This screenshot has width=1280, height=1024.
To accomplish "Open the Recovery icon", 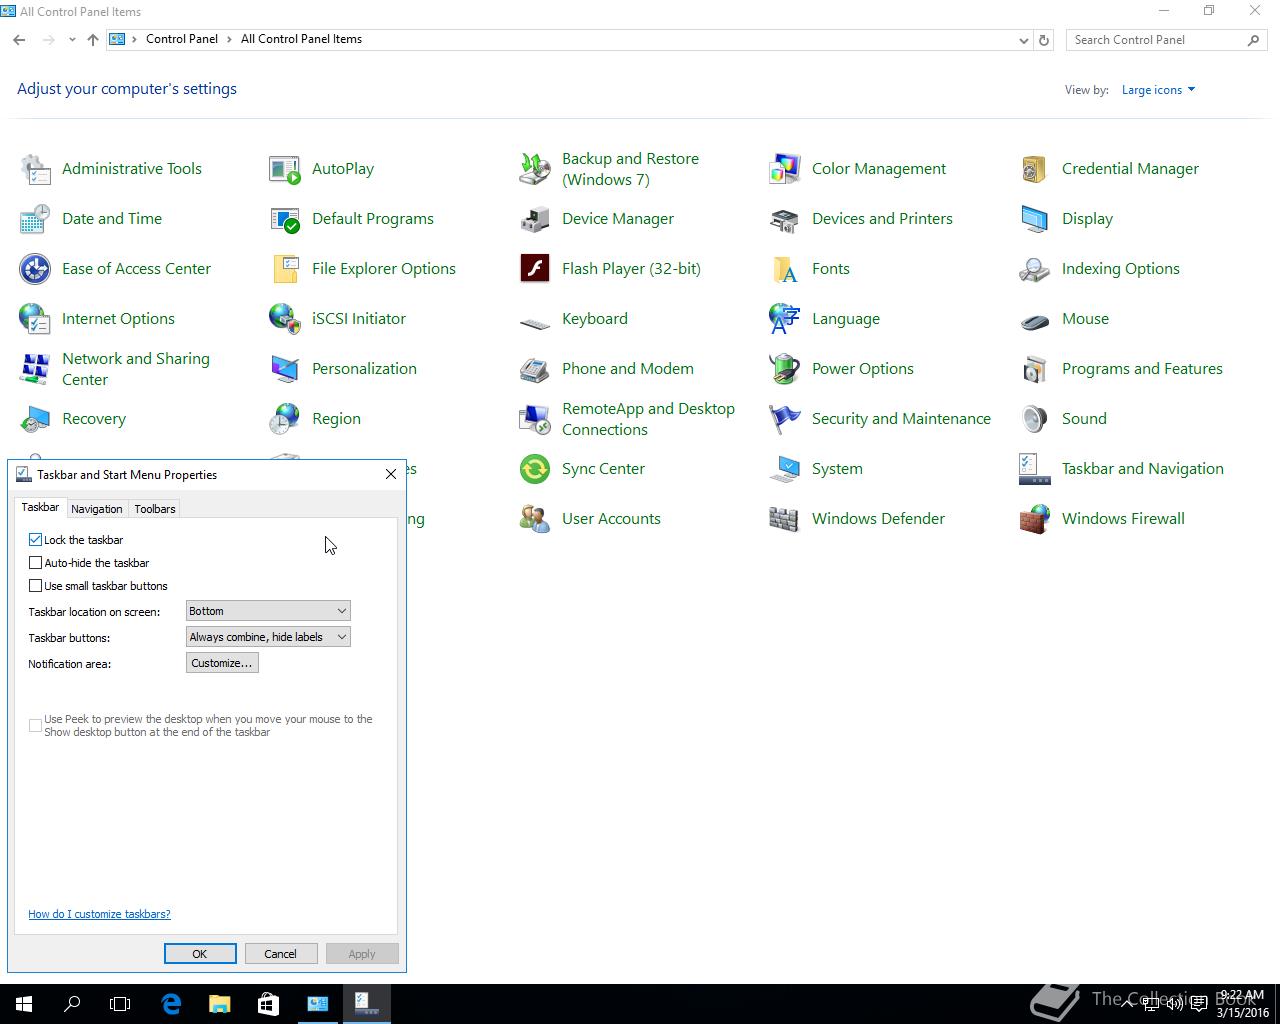I will pos(35,419).
